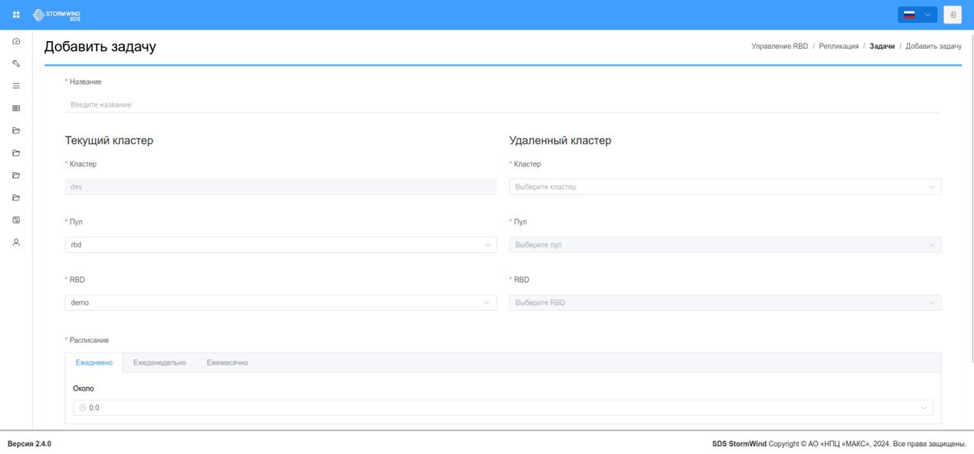Image resolution: width=974 pixels, height=454 pixels.
Task: Open the wrench tools sidebar icon
Action: point(16,63)
